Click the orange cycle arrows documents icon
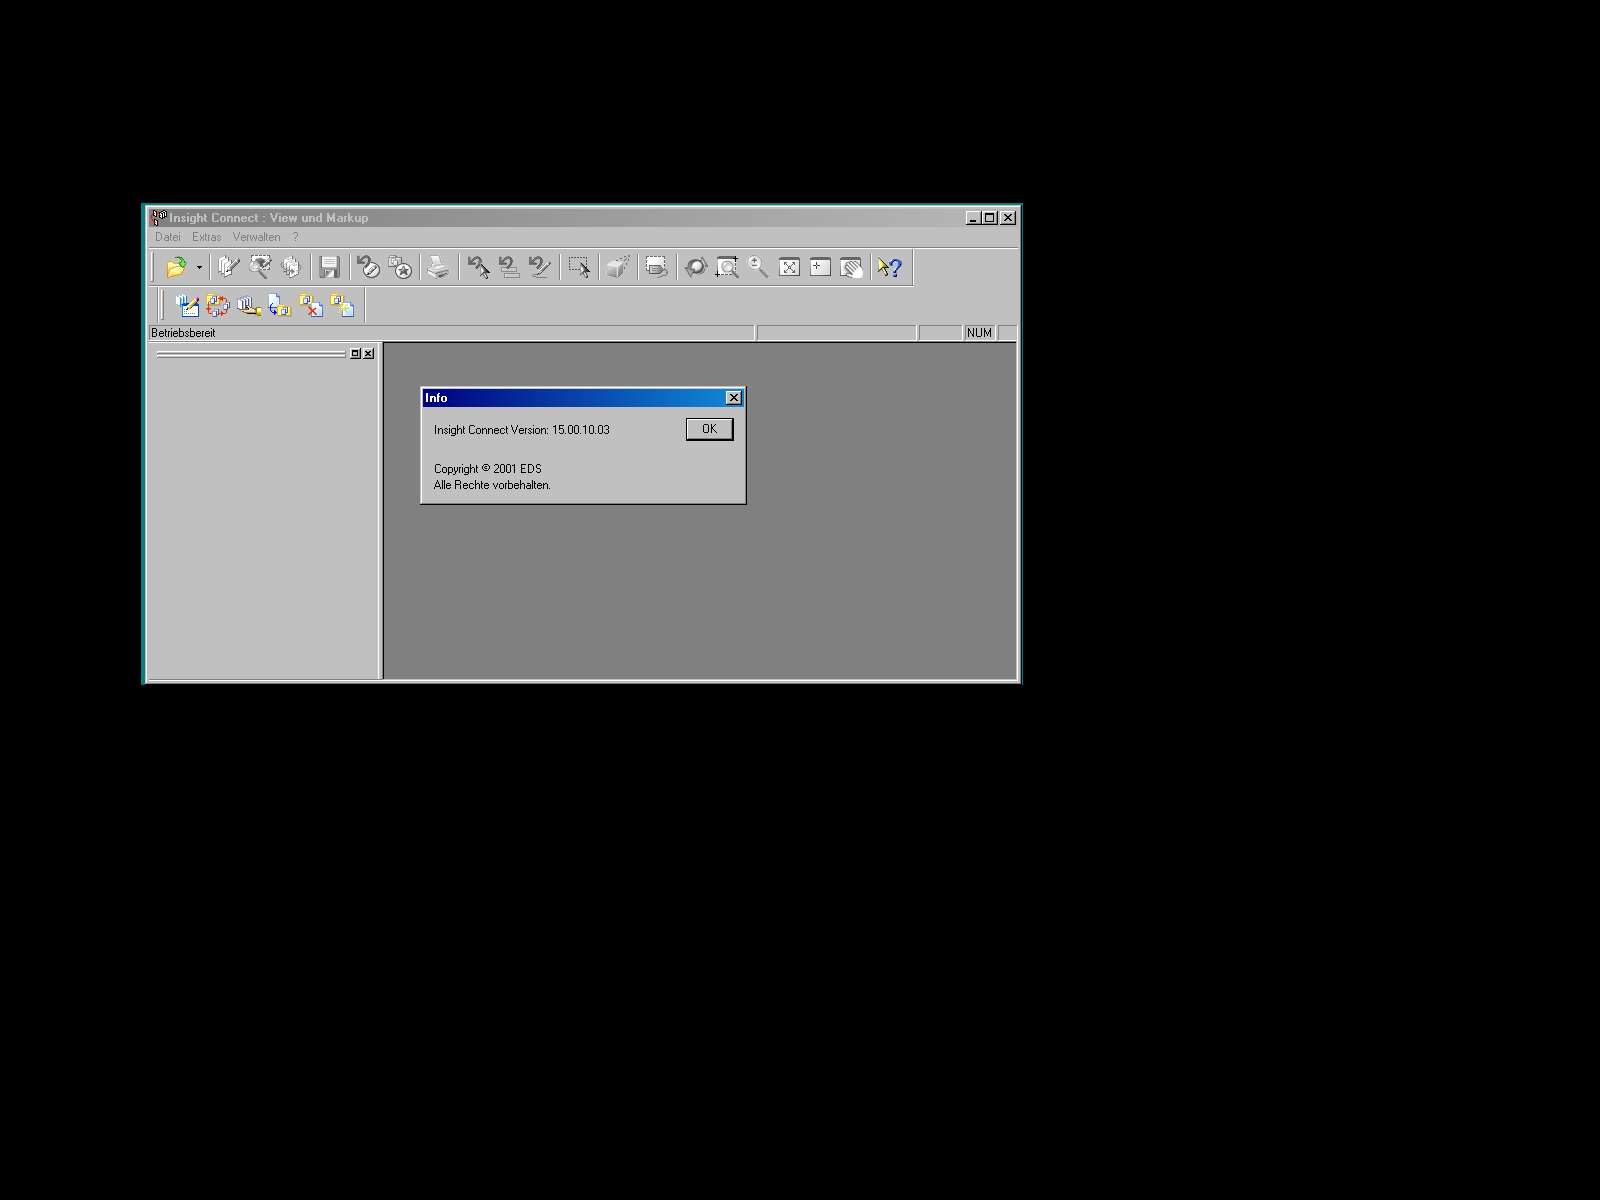The width and height of the screenshot is (1600, 1200). [x=218, y=305]
